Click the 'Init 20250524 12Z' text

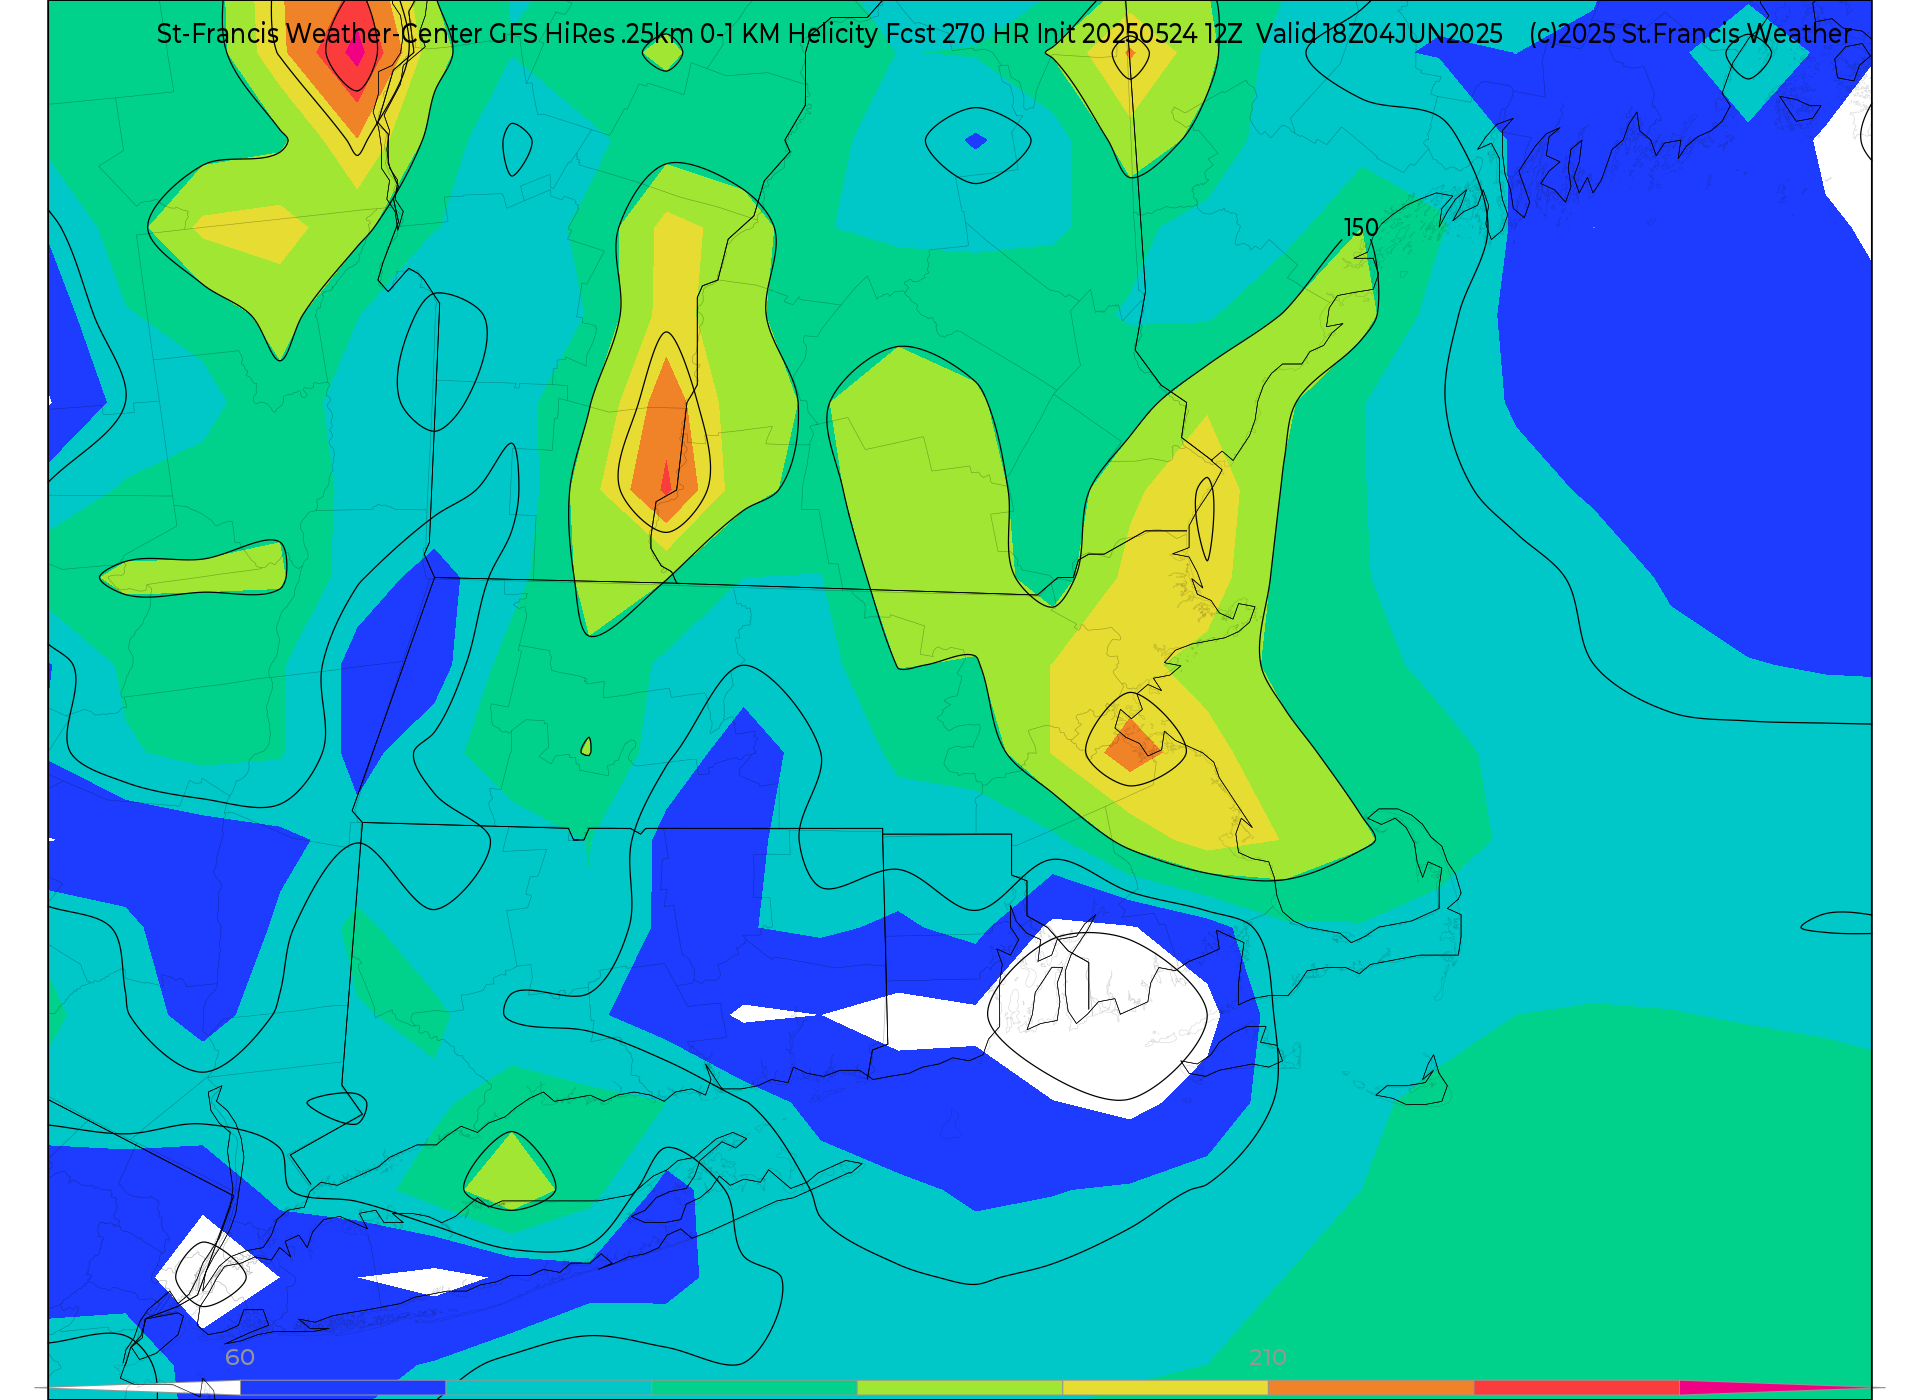1139,34
